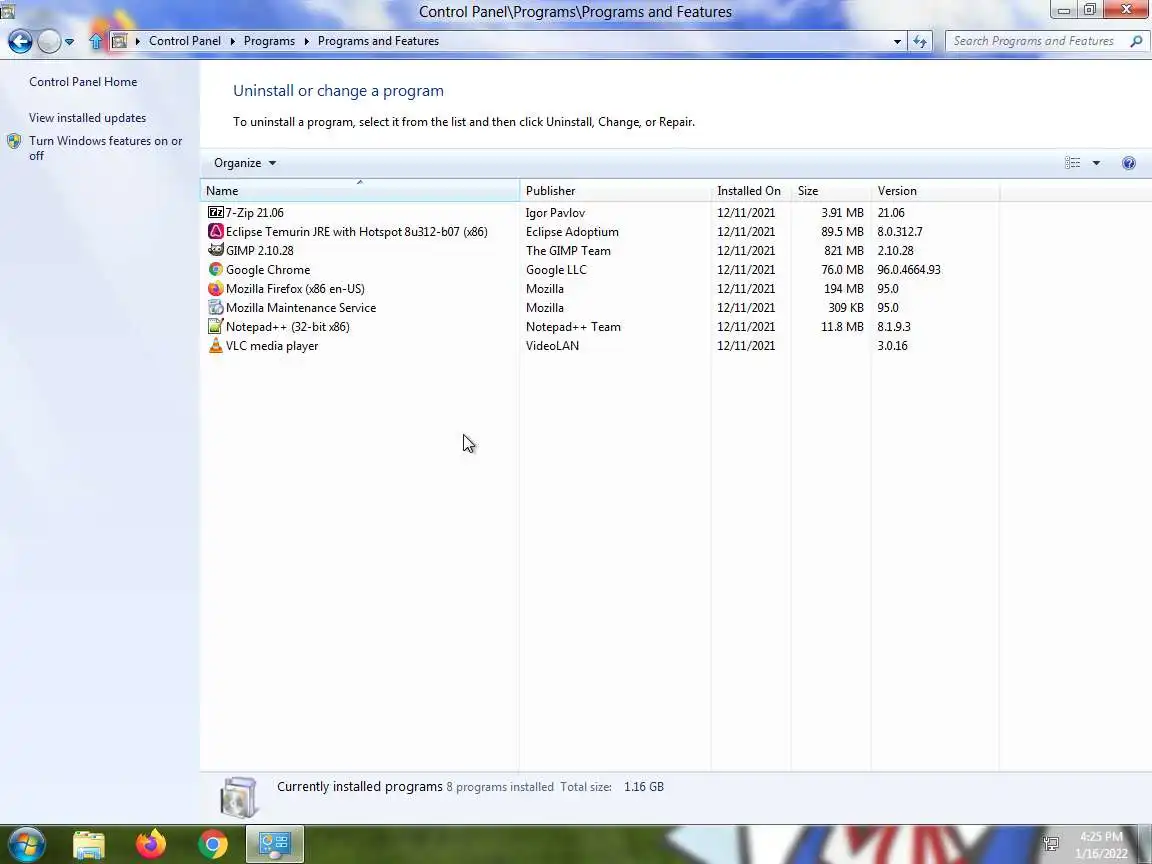Open the recent pages dropdown arrow
Screen dimensions: 1152x864
tap(69, 42)
